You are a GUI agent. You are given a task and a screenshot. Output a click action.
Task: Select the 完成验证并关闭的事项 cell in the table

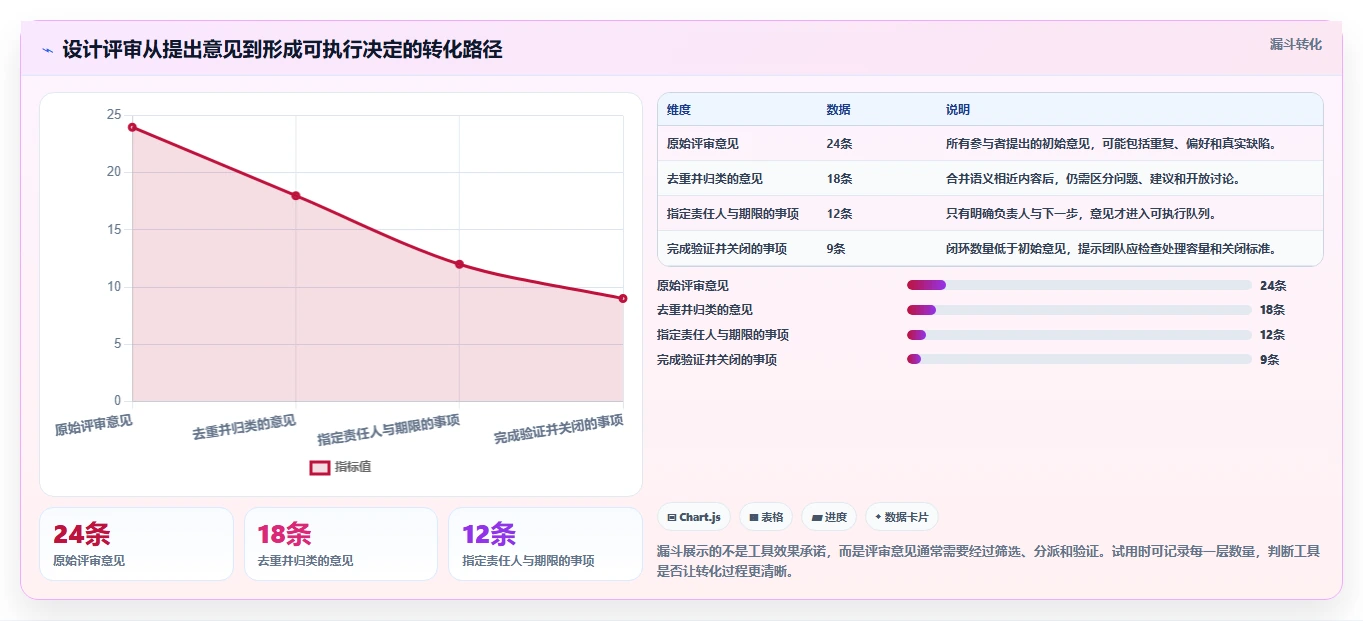(x=727, y=249)
